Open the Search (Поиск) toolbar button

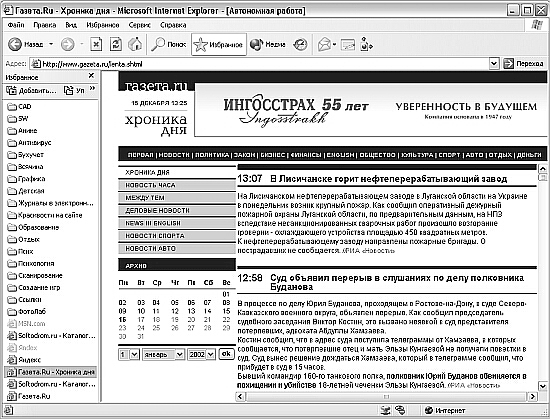click(168, 44)
